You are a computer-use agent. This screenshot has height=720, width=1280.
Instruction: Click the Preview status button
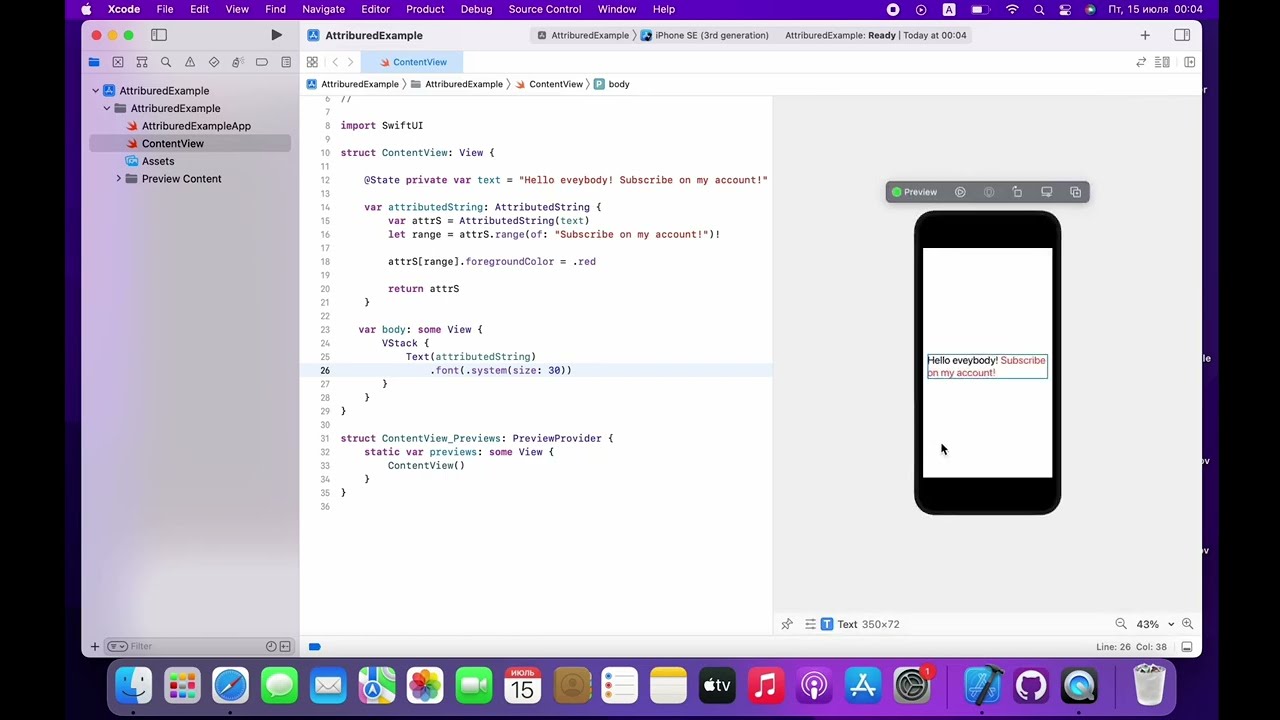914,192
